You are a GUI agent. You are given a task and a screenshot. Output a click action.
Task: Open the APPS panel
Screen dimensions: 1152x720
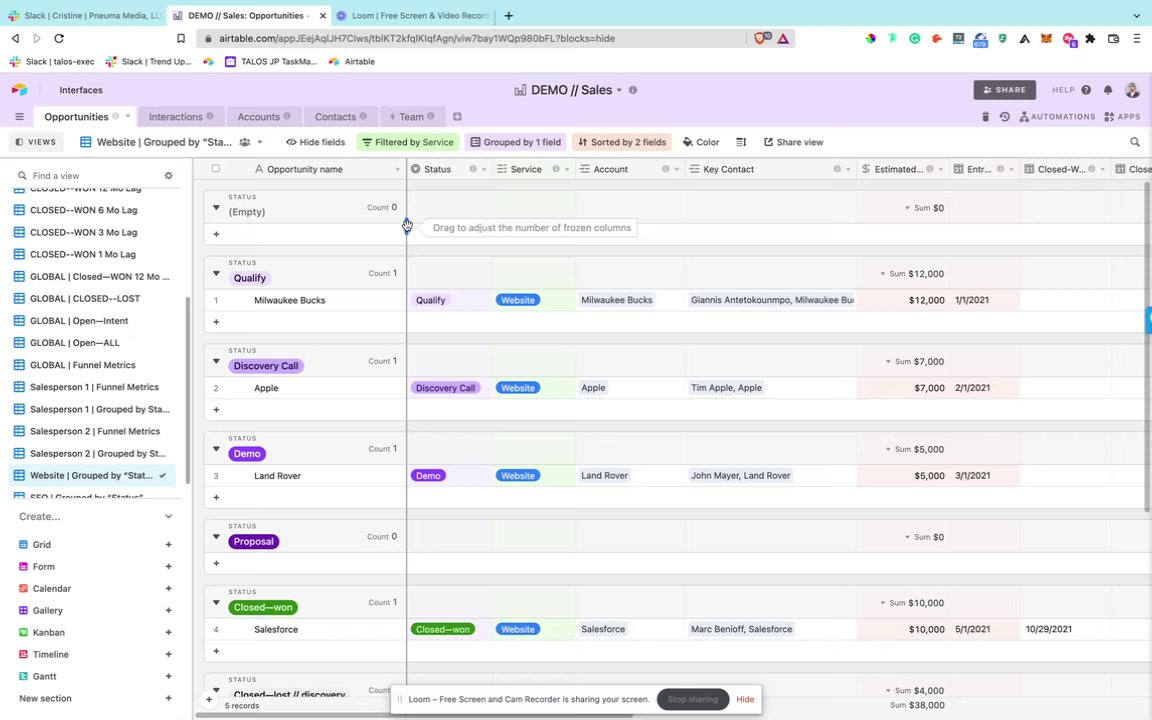pyautogui.click(x=1123, y=117)
